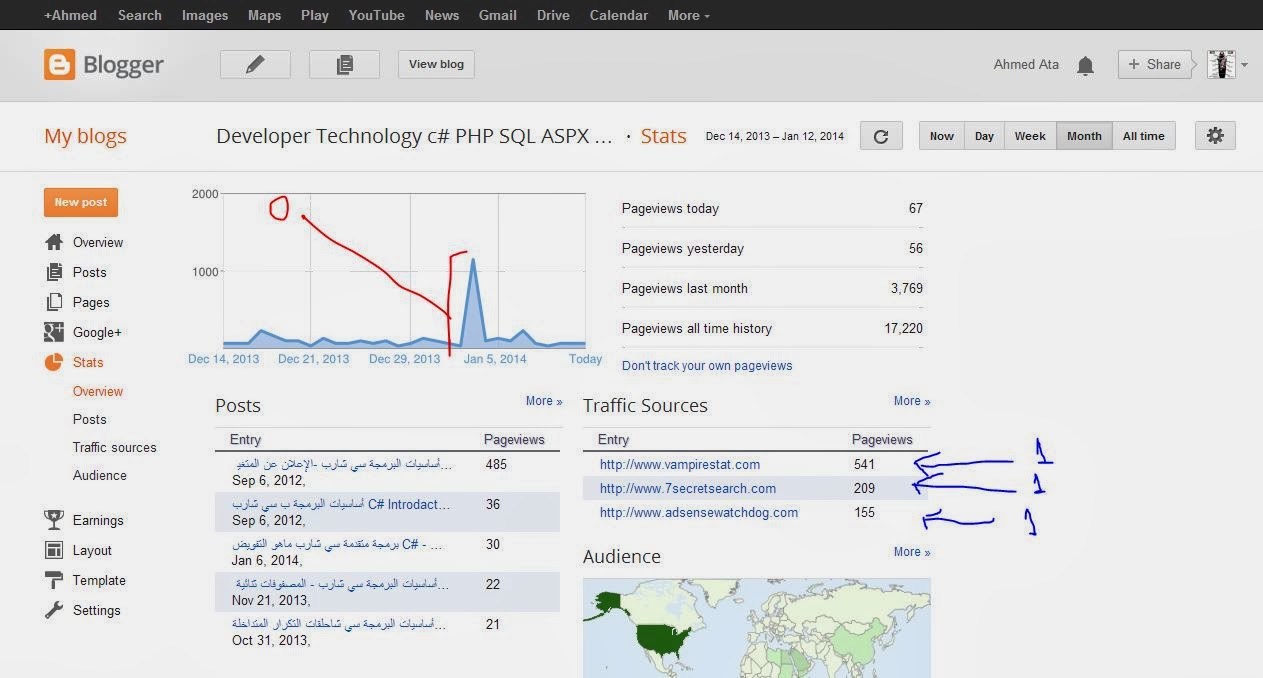This screenshot has width=1263, height=678.
Task: Click the Overview home icon in sidebar
Action: [x=54, y=242]
